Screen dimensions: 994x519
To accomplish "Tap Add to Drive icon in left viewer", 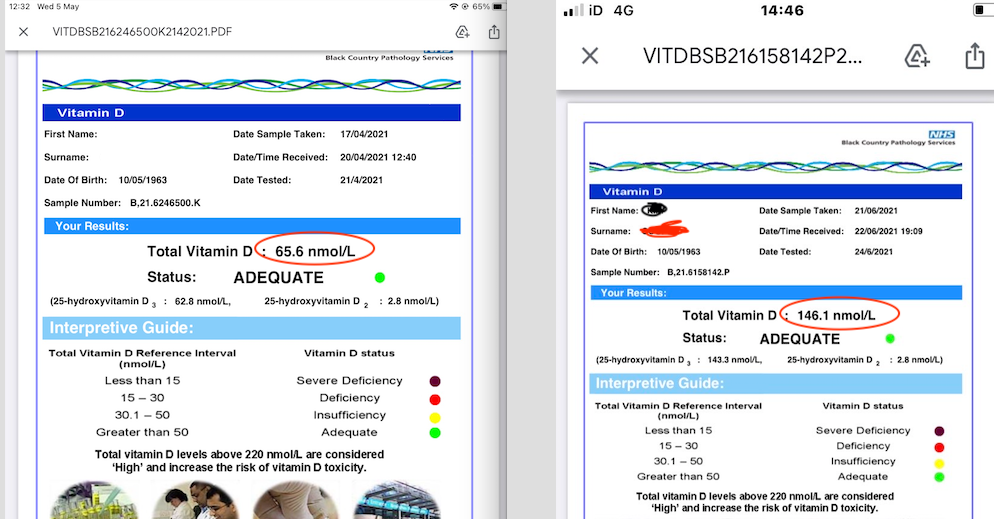I will [462, 32].
